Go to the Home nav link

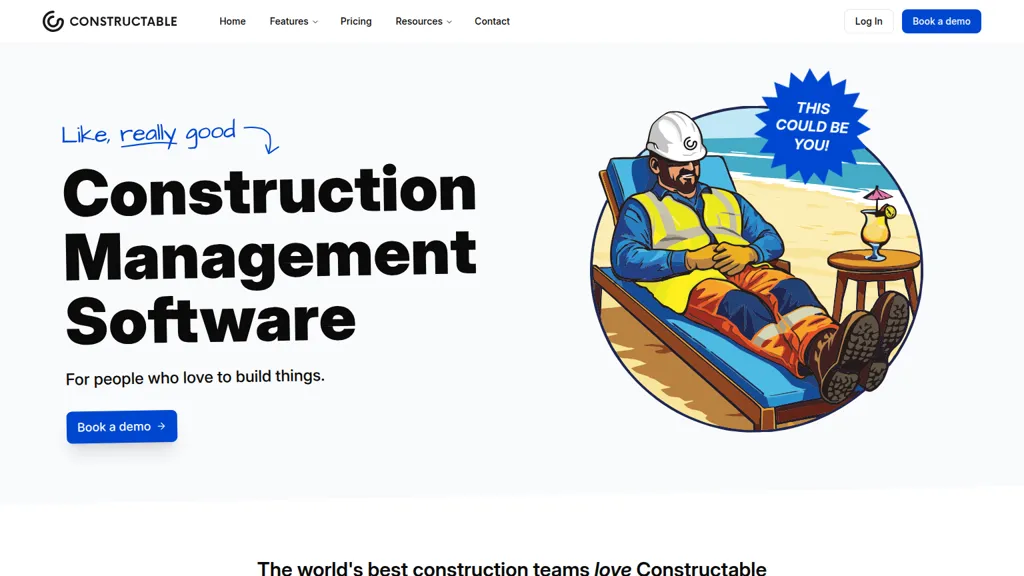coord(232,22)
